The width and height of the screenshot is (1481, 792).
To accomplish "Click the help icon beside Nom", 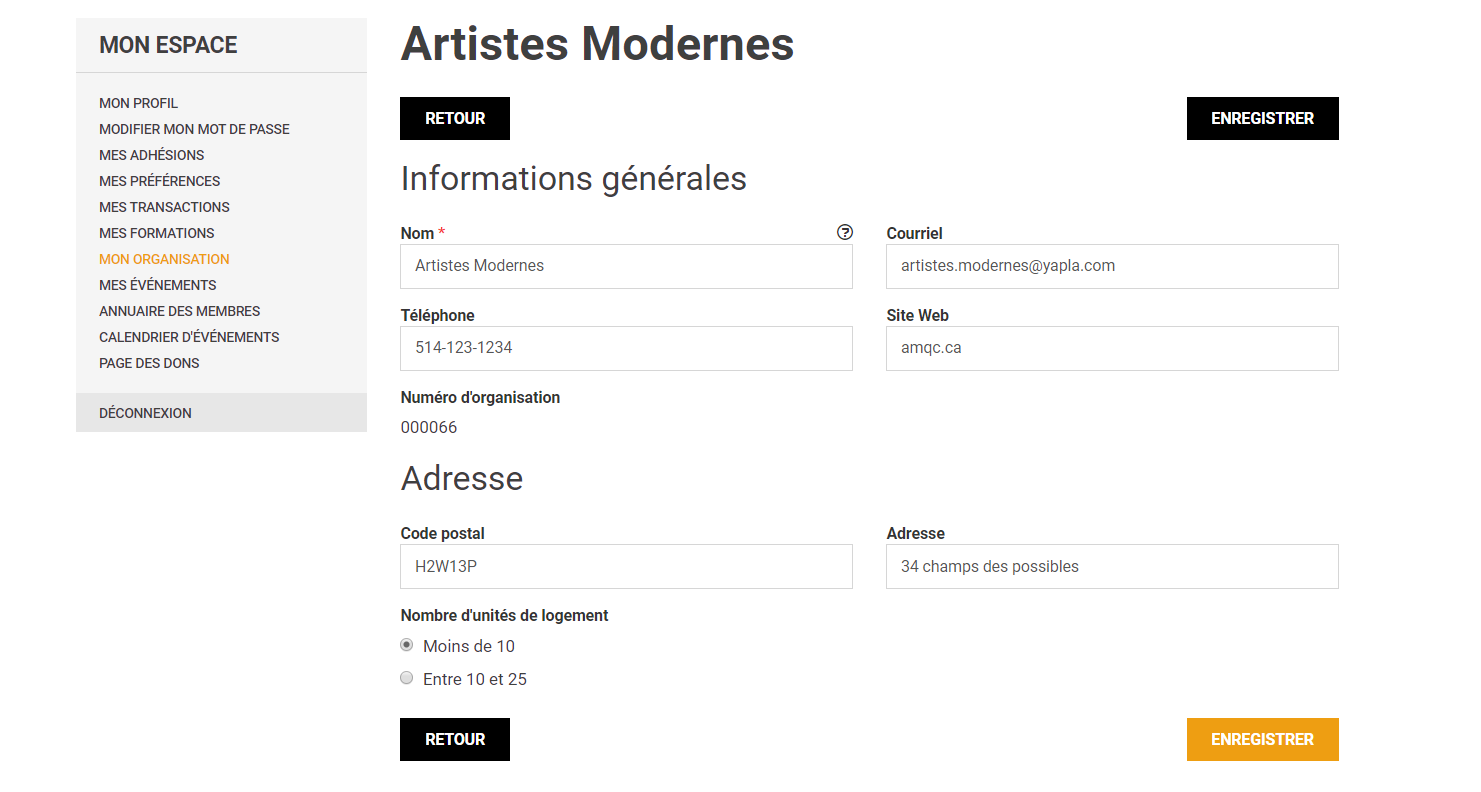I will 845,232.
